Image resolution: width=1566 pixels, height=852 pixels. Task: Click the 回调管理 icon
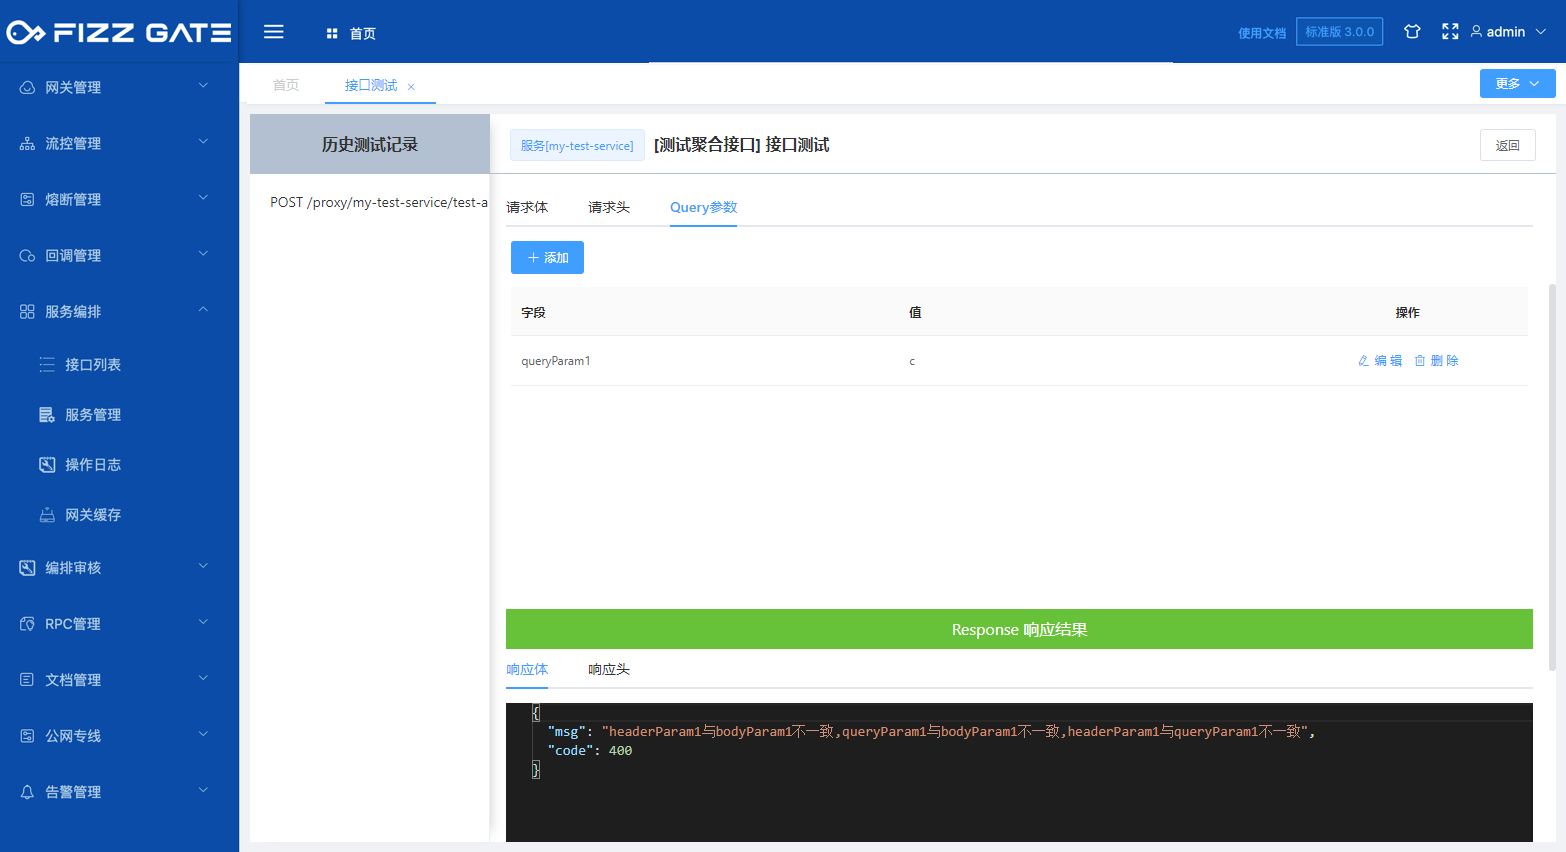click(x=27, y=256)
